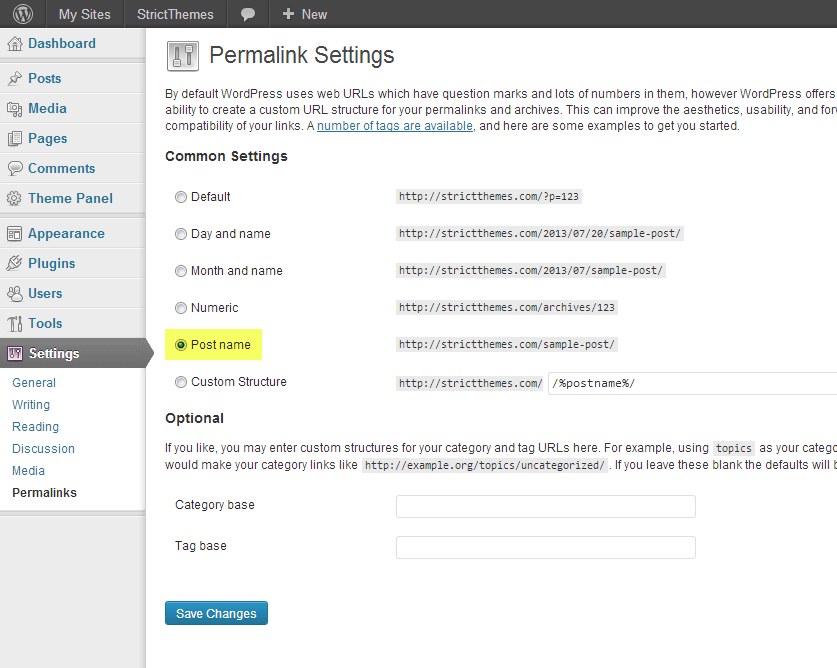Open the My Sites menu
The width and height of the screenshot is (837, 668).
click(84, 14)
